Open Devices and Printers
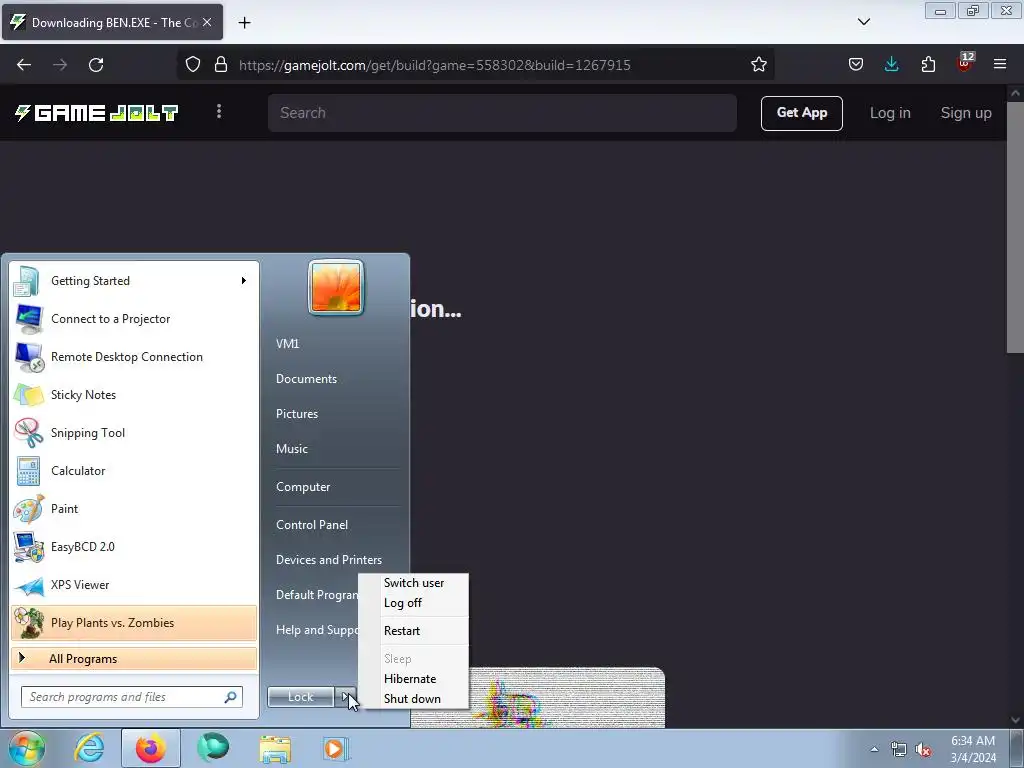Viewport: 1024px width, 768px height. (329, 560)
